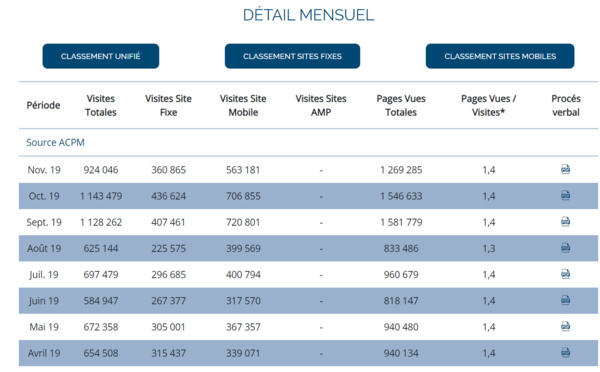This screenshot has height=372, width=600.
Task: Select the Oct. 19 period cell
Action: click(44, 196)
